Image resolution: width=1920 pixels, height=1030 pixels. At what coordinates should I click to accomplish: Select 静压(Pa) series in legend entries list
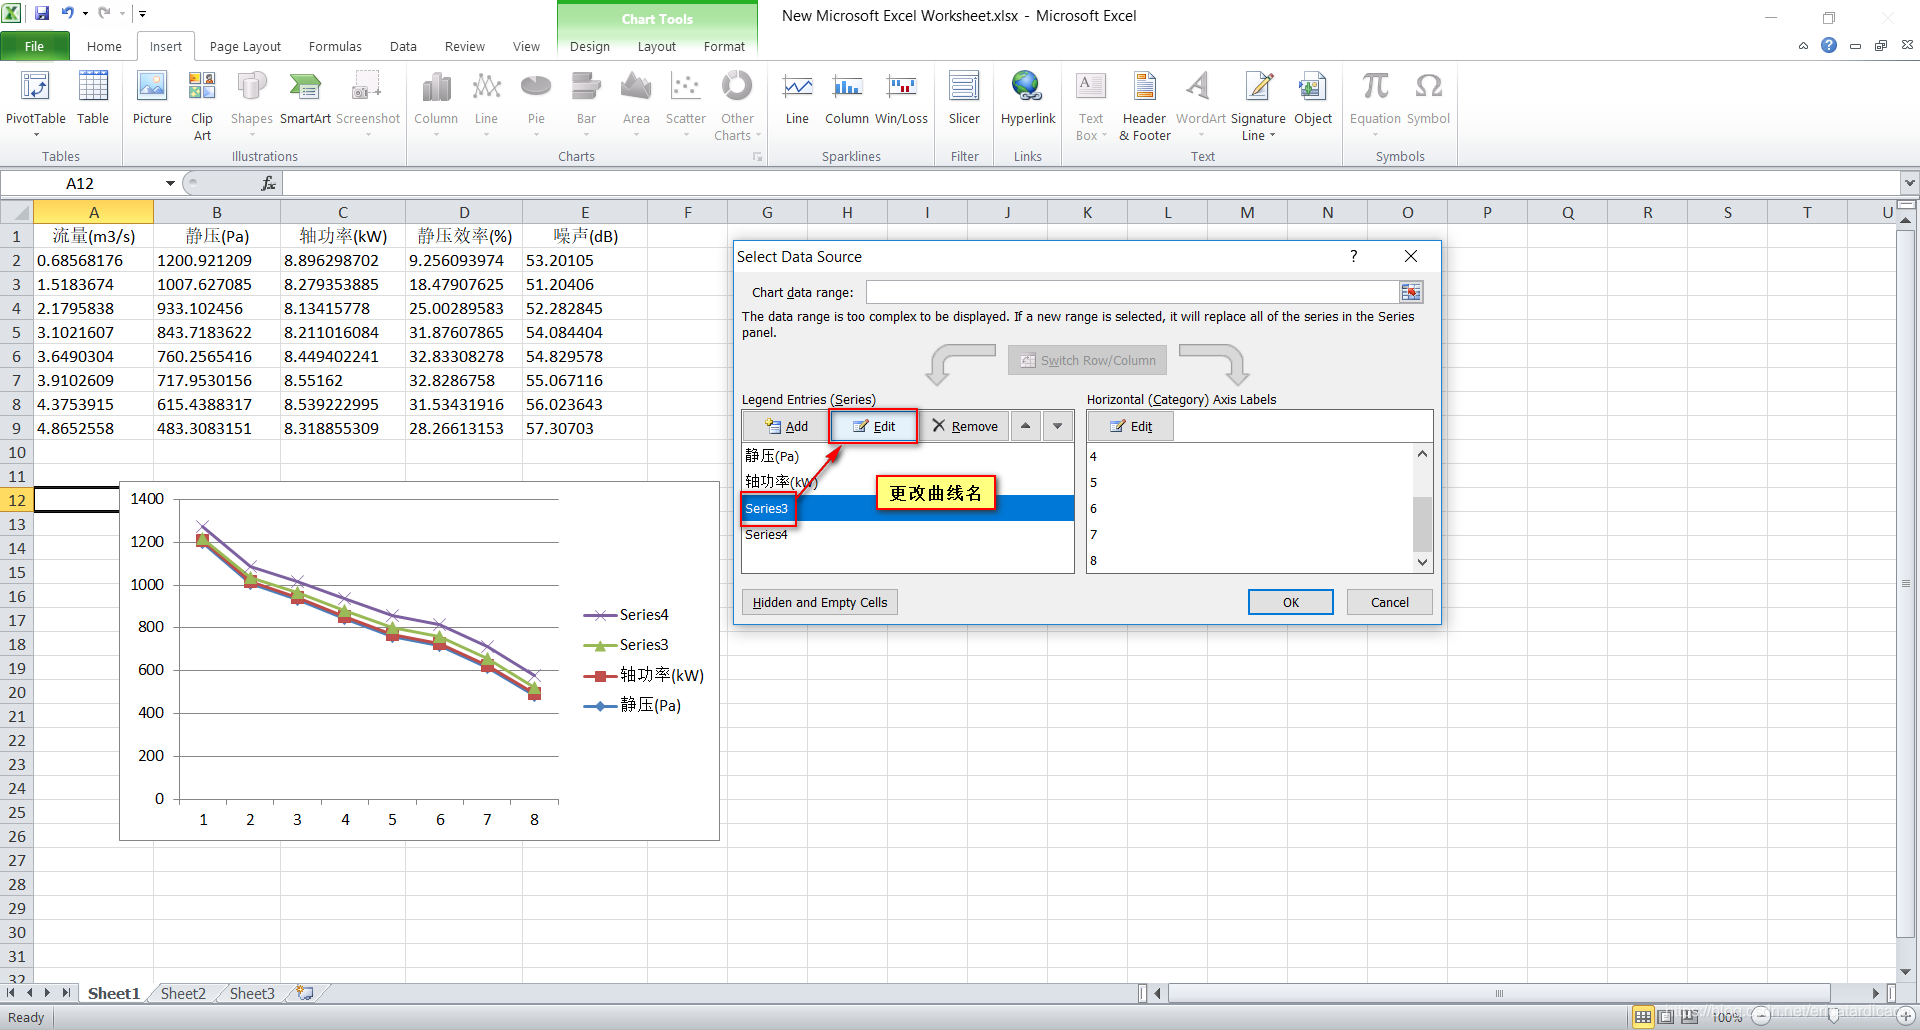pos(907,456)
